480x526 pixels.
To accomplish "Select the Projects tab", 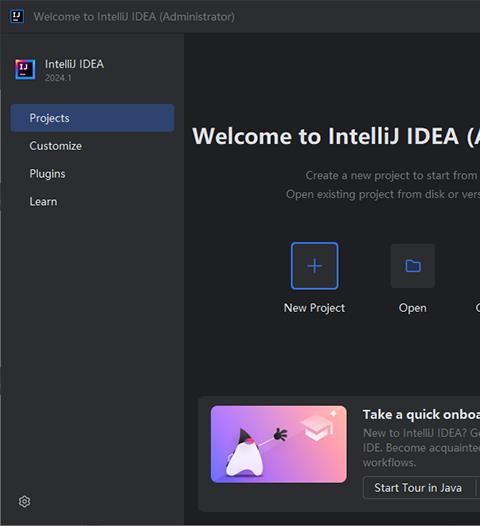I will [92, 118].
